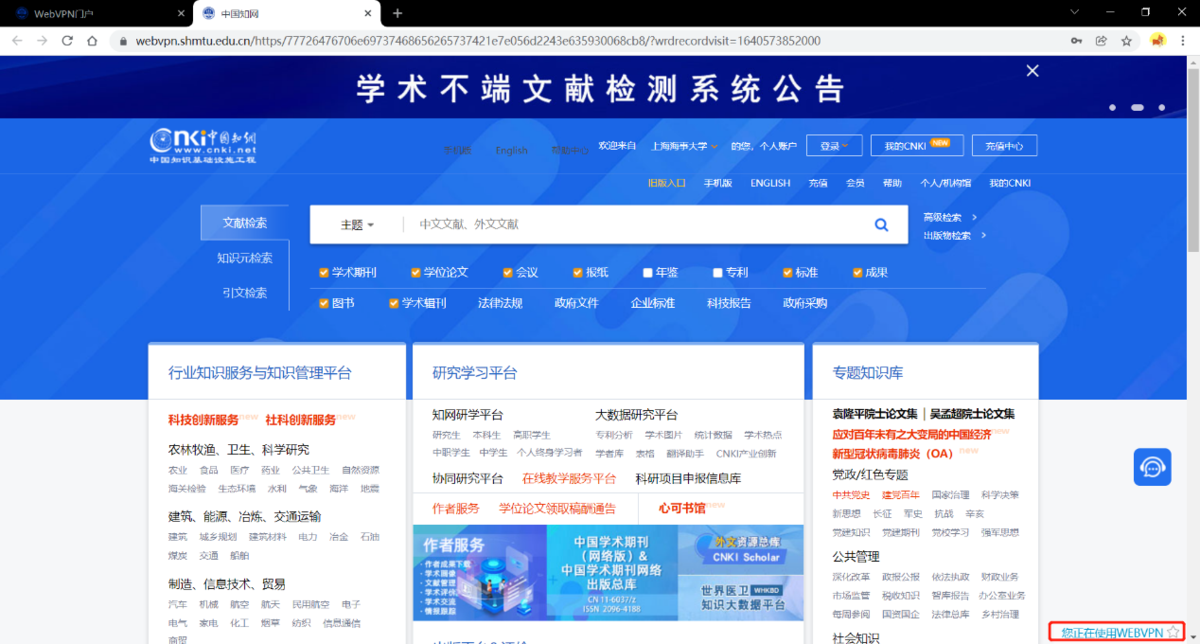Click the 充值中心 button

tap(1003, 146)
